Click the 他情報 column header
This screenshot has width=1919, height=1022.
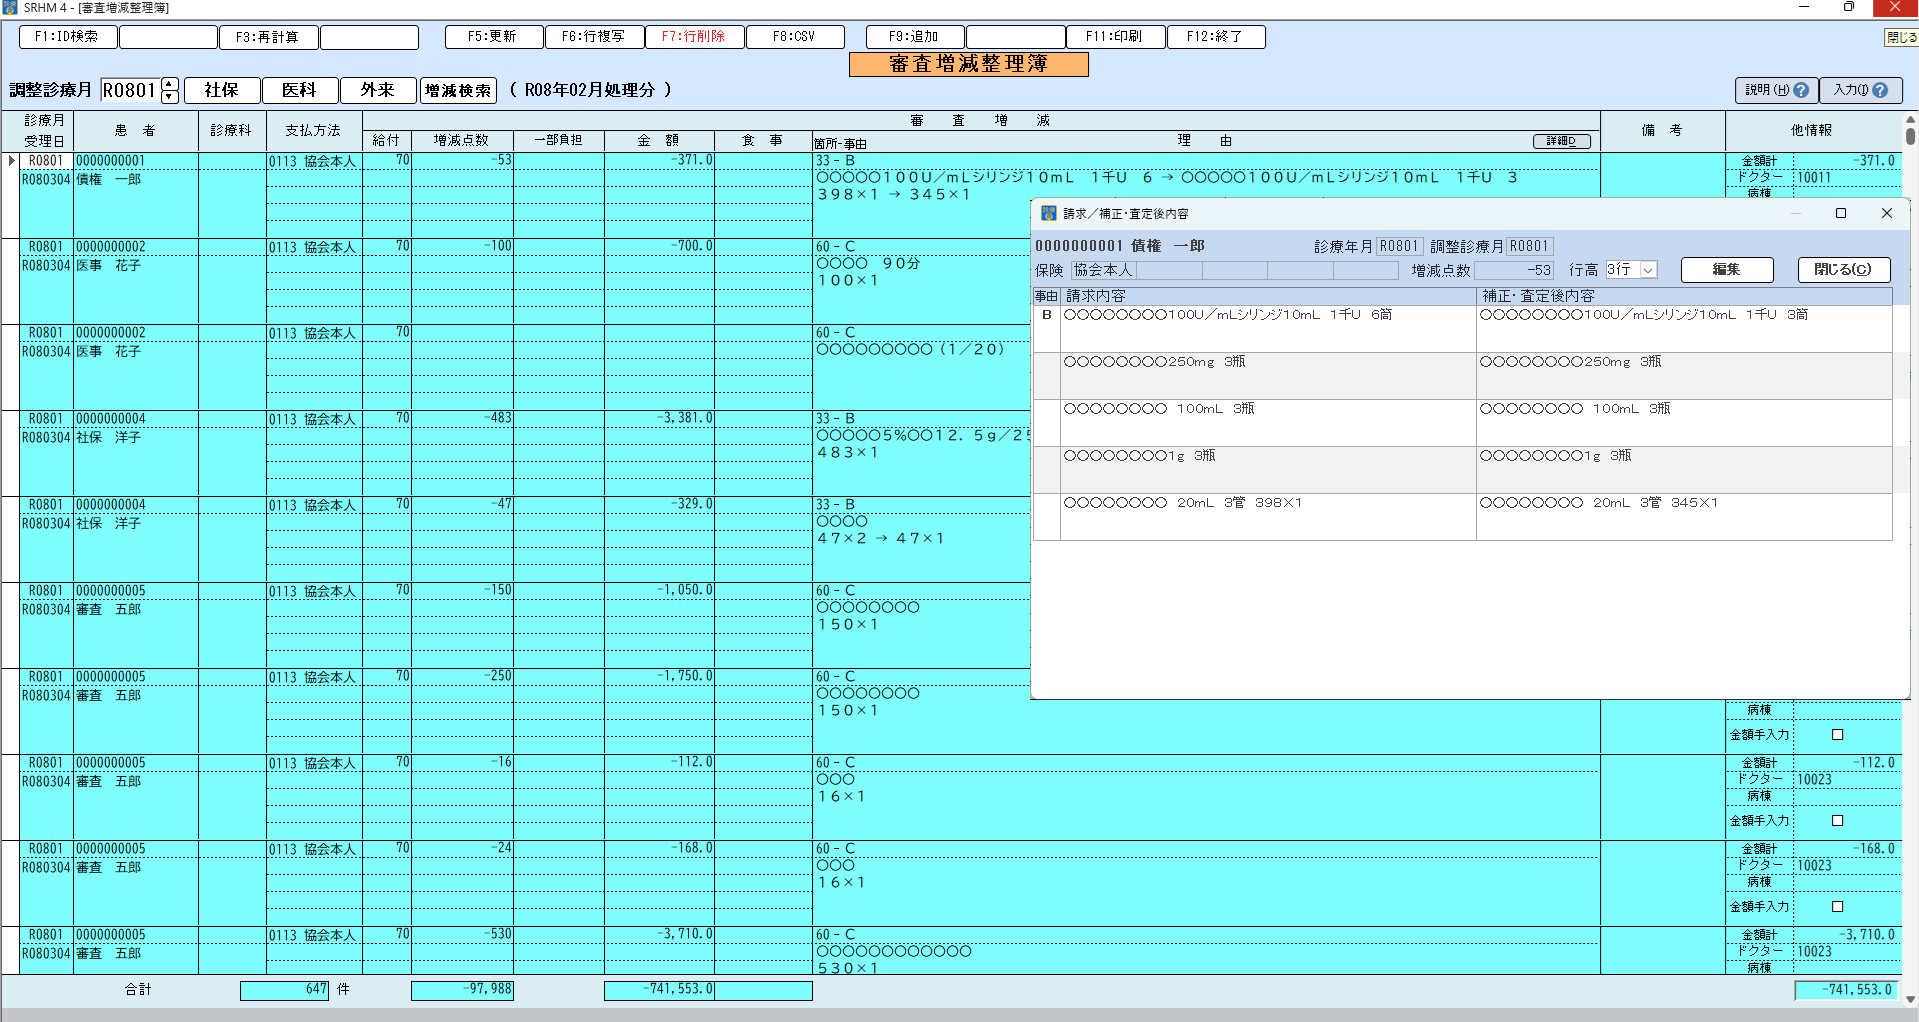tap(1811, 130)
